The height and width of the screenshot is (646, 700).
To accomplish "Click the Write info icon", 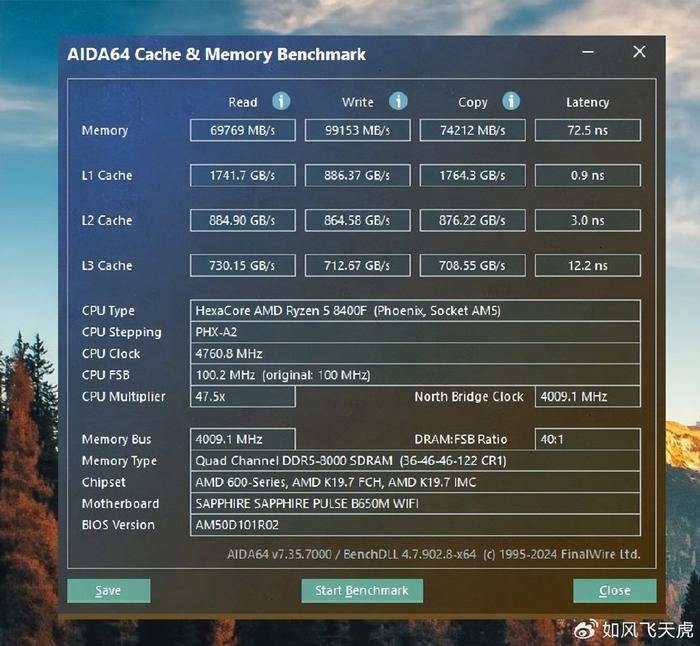I will 398,101.
